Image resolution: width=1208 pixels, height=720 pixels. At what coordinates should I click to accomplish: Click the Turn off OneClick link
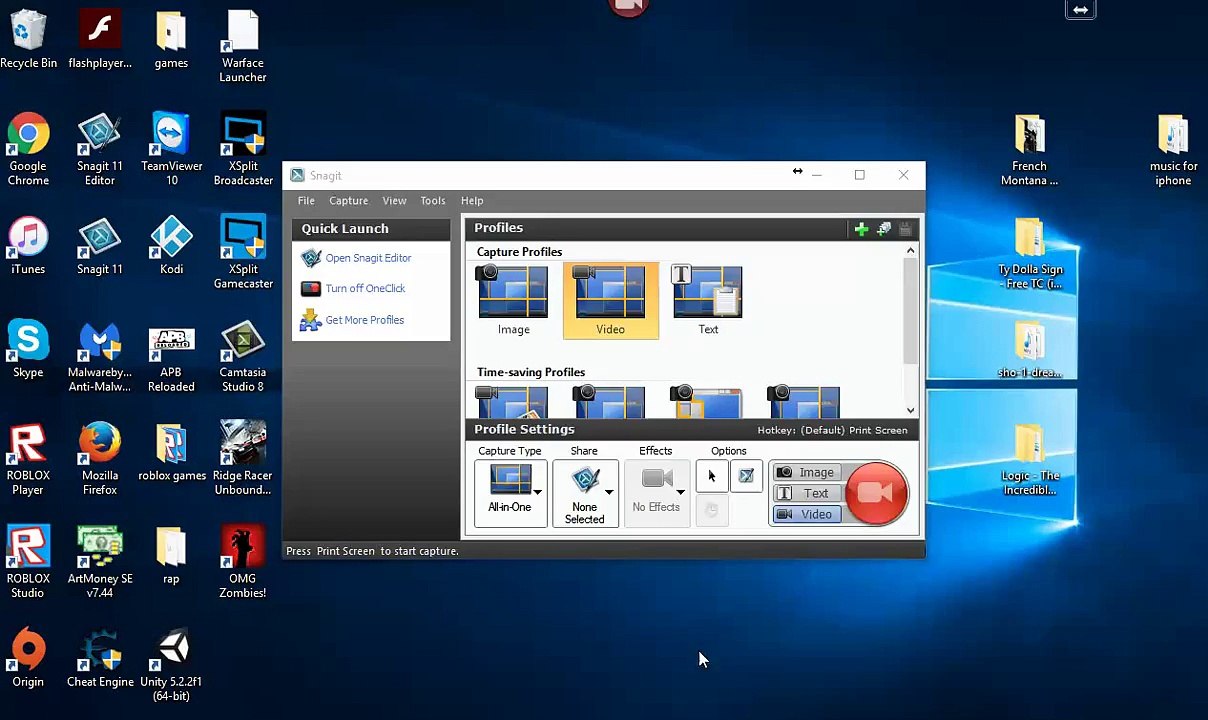(365, 288)
